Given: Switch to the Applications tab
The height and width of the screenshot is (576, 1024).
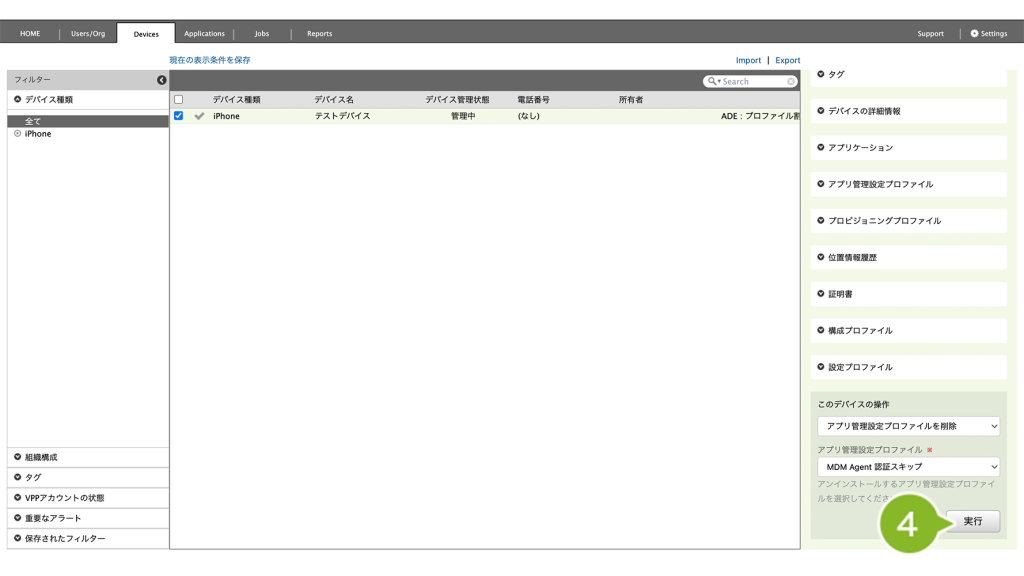Looking at the screenshot, I should click(x=204, y=34).
